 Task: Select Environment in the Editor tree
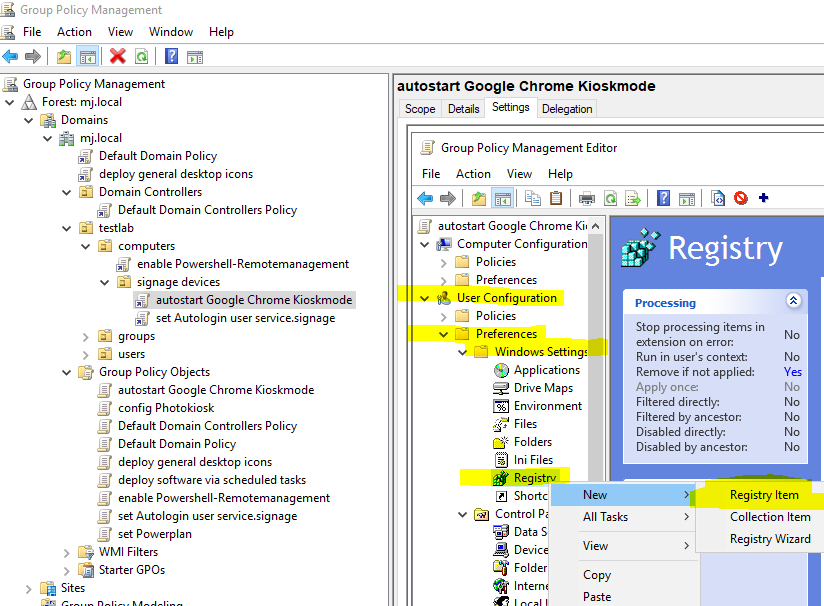pyautogui.click(x=548, y=406)
